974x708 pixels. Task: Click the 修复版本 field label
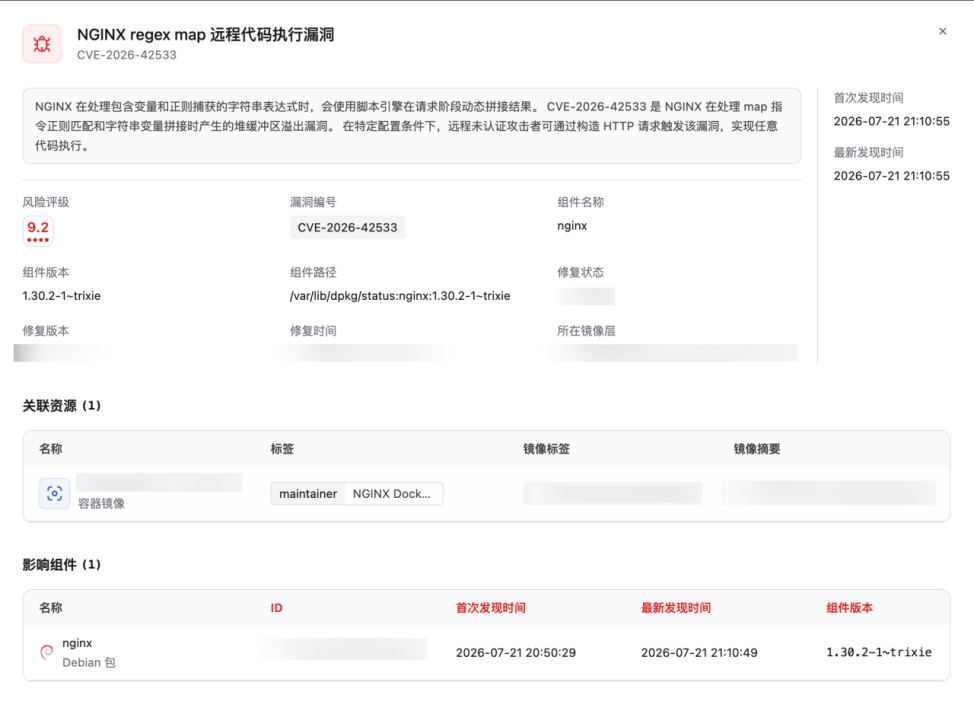point(46,331)
